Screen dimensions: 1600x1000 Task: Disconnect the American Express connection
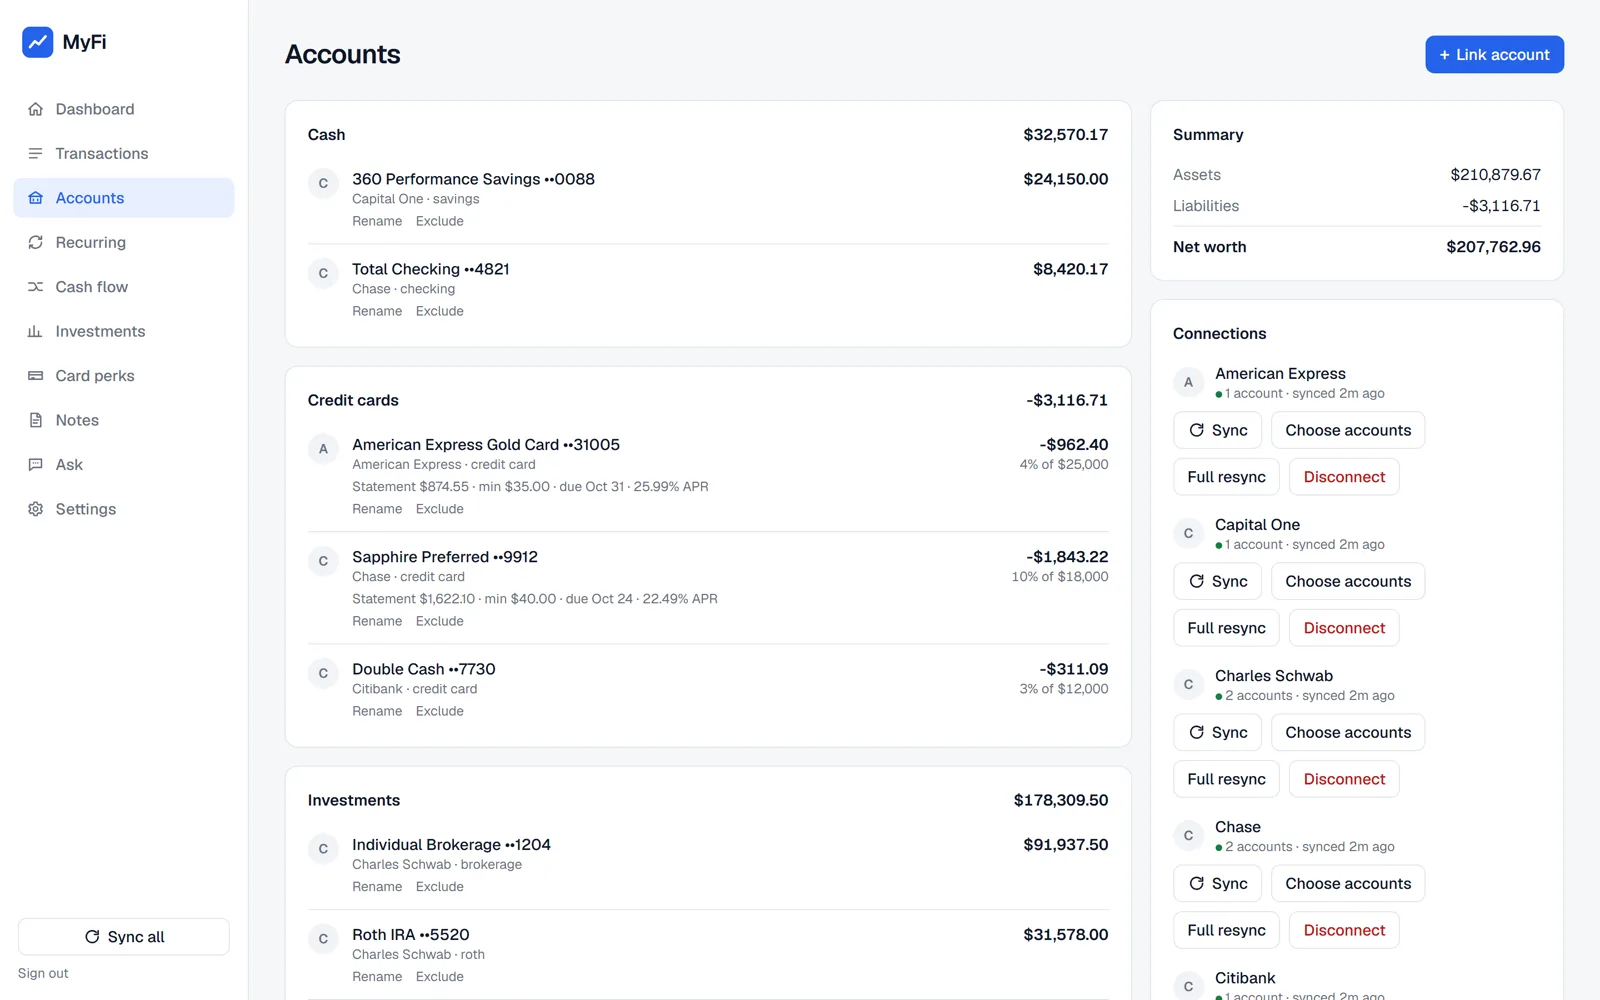pos(1344,477)
